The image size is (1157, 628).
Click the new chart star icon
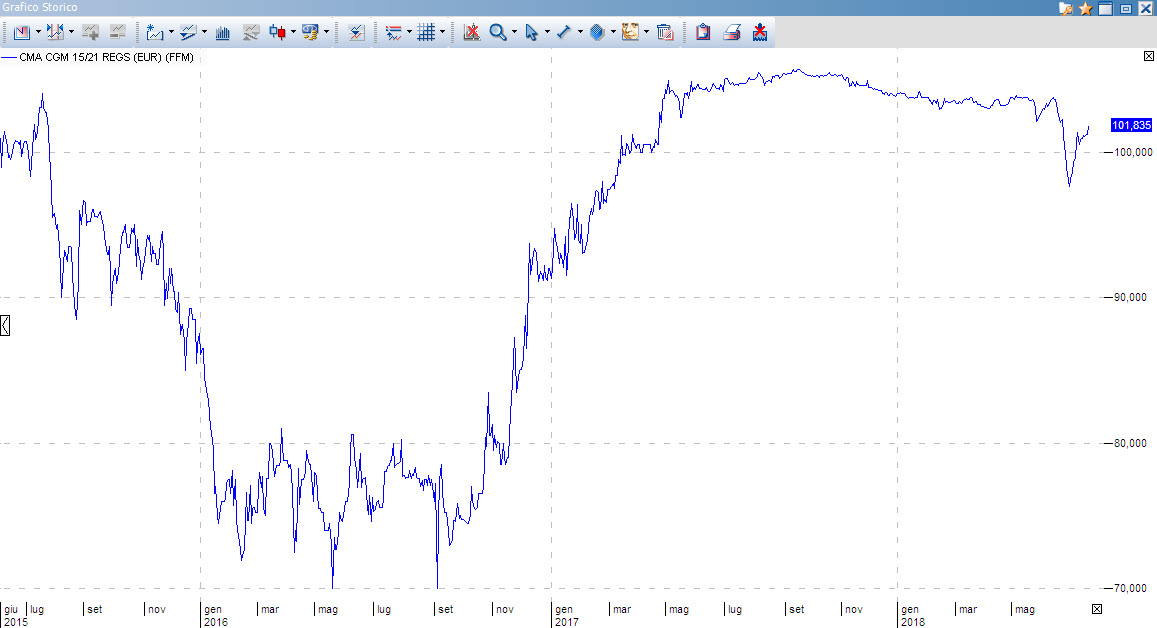pos(155,32)
